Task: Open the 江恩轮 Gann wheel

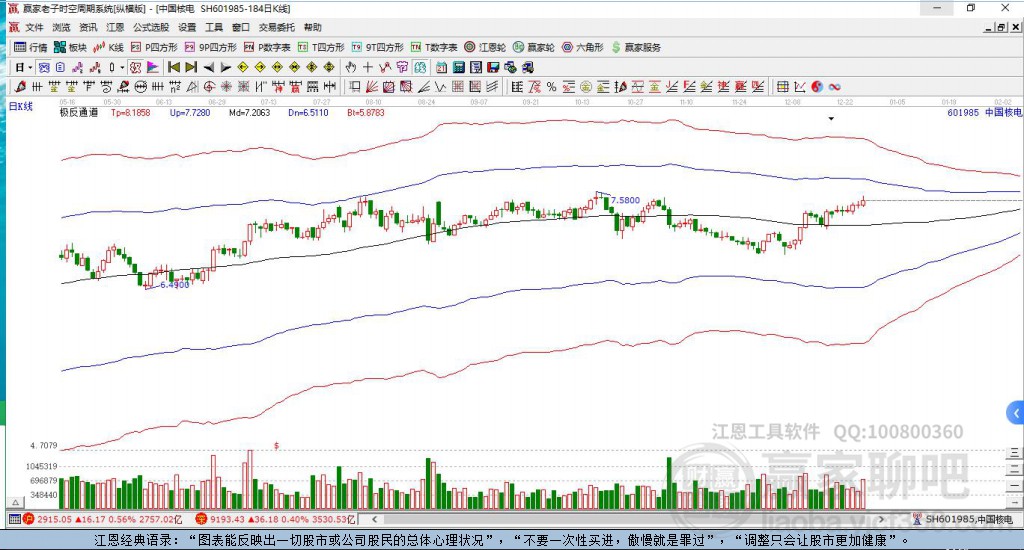Action: [x=485, y=47]
